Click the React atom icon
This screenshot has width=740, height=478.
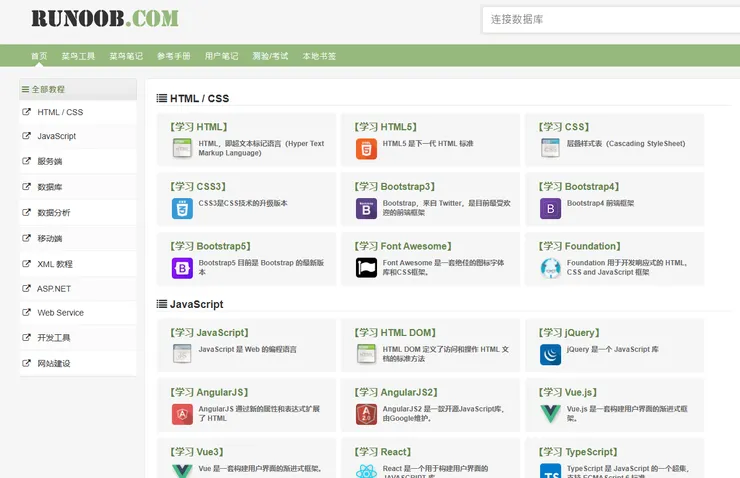click(366, 470)
